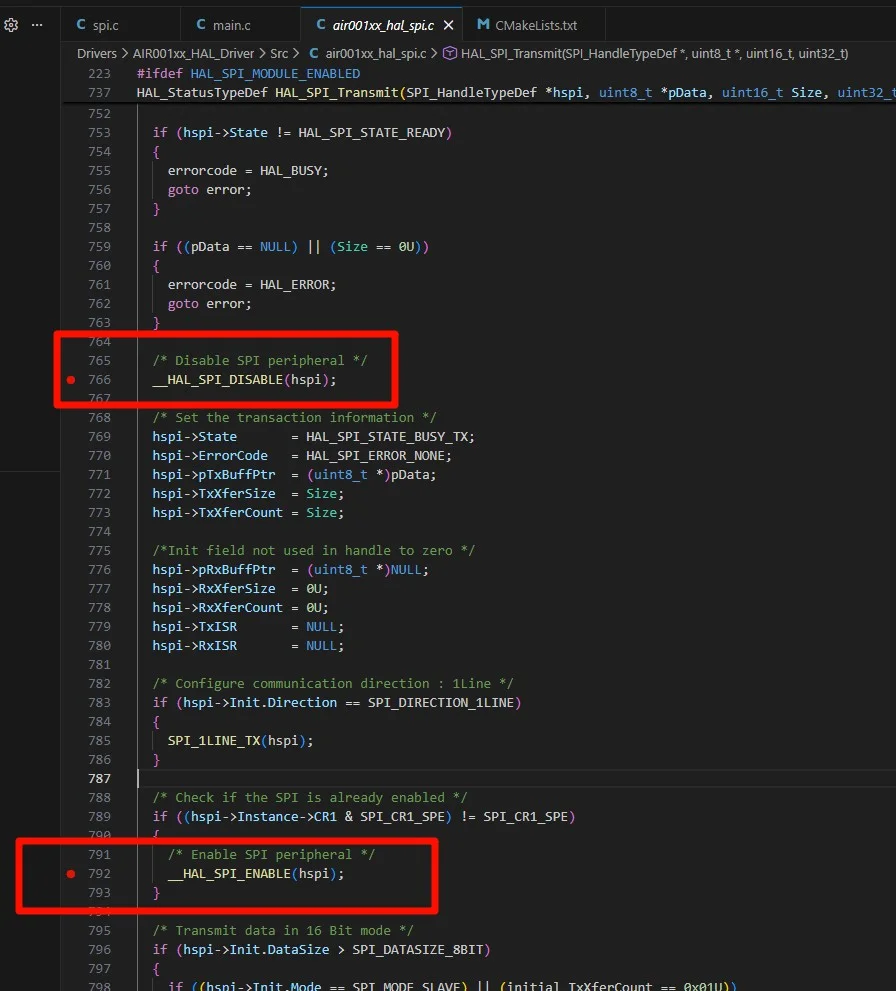The image size is (896, 991).
Task: Click the C file icon on main.c tab
Action: pos(201,25)
